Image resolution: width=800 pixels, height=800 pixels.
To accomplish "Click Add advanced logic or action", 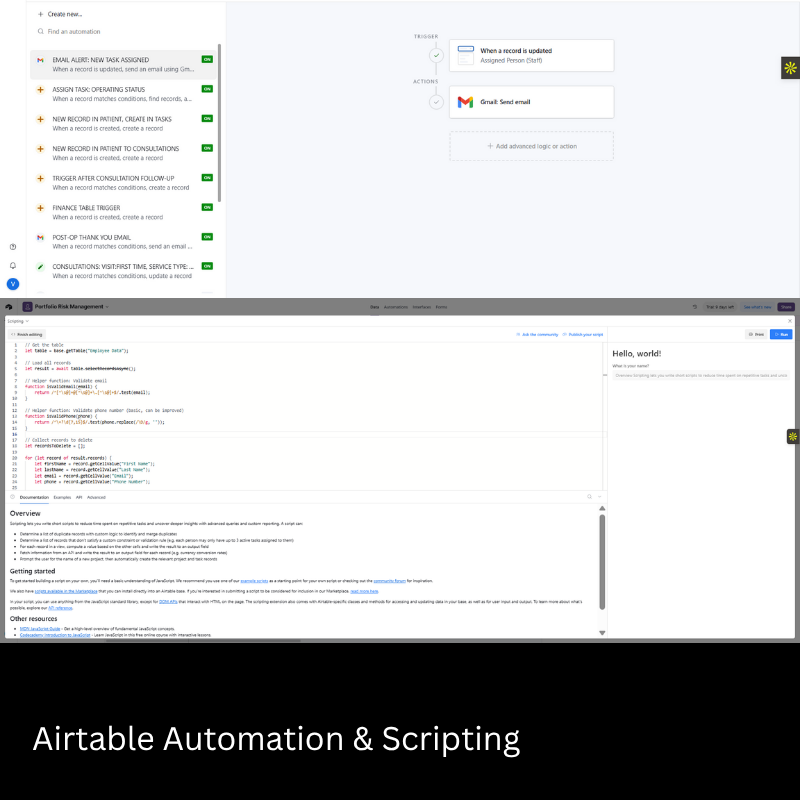I will [532, 146].
